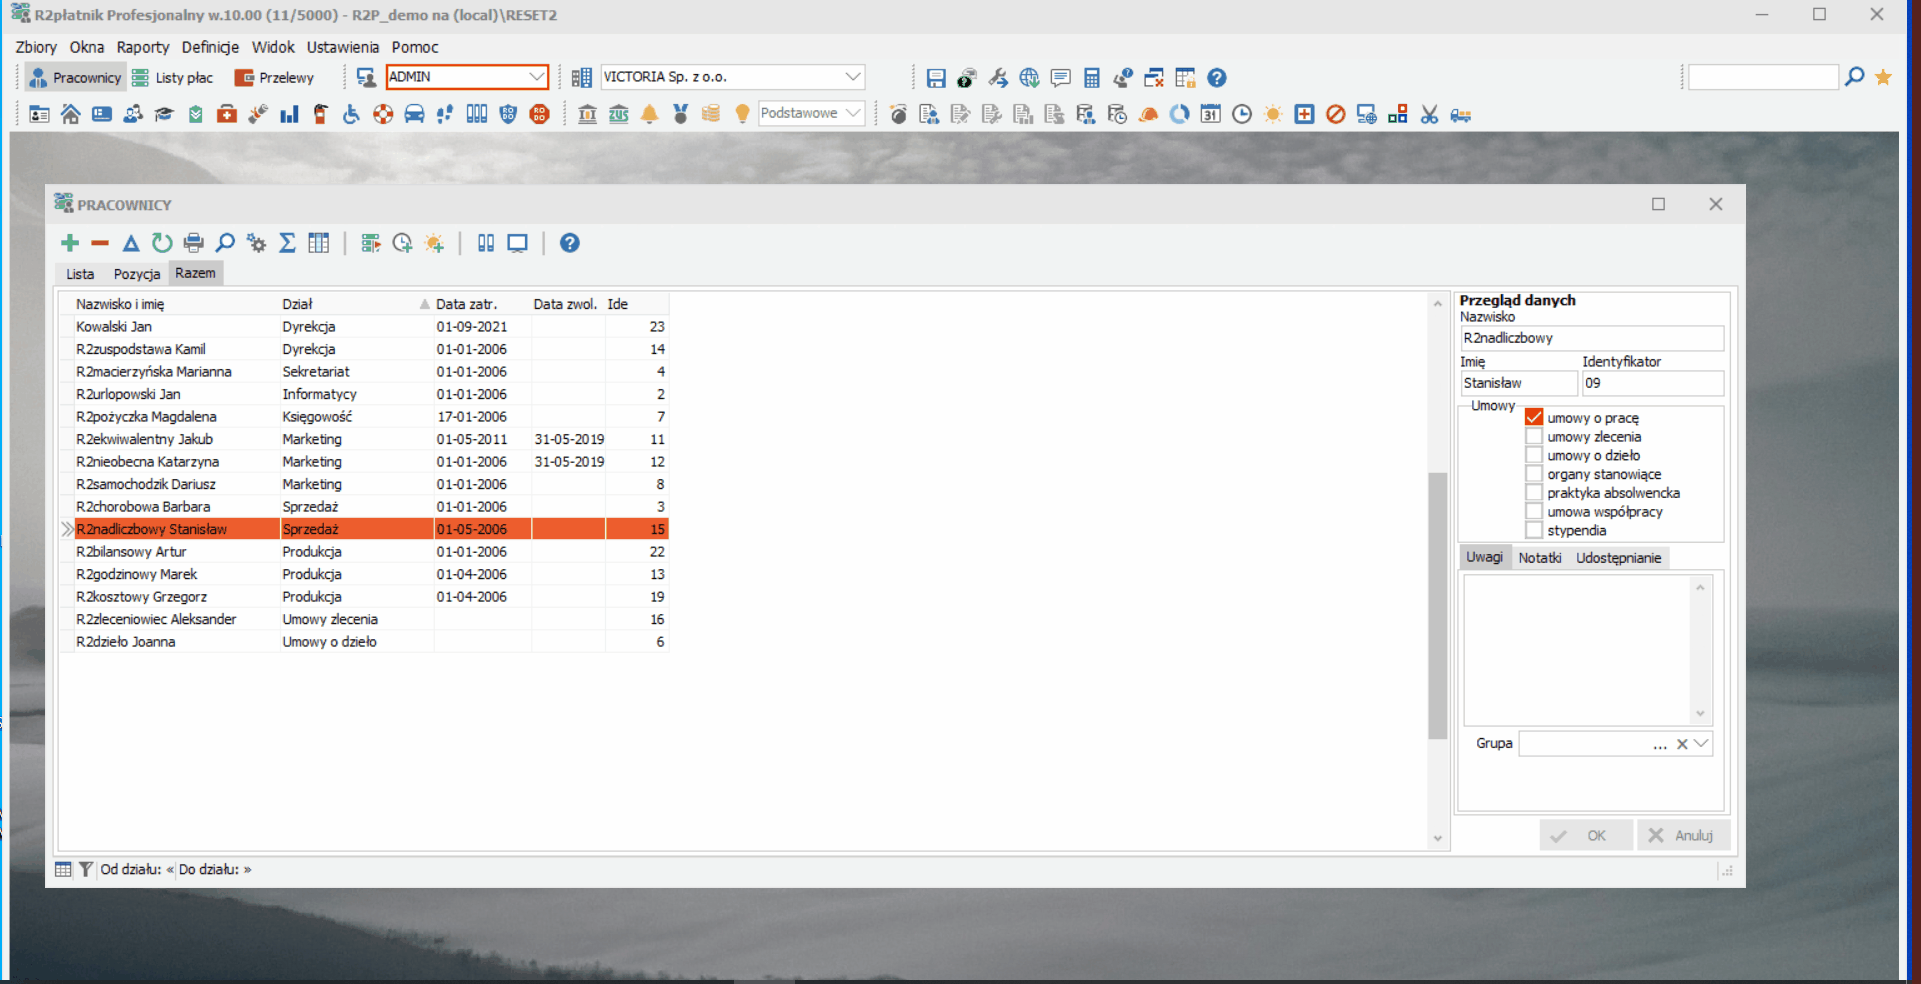
Task: Open the Raporty menu
Action: tap(143, 47)
